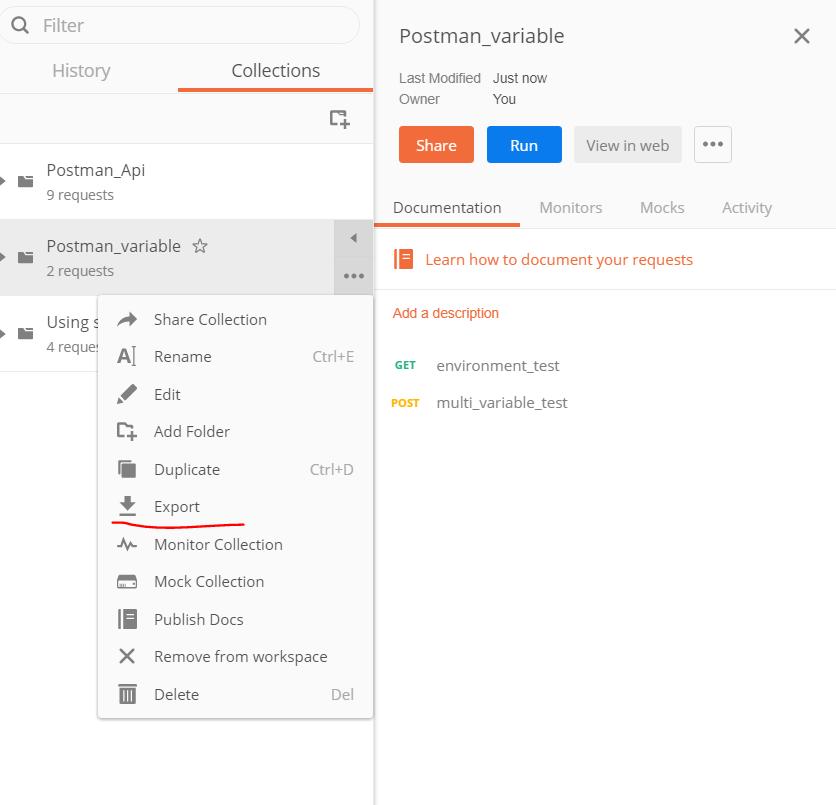The width and height of the screenshot is (836, 805).
Task: Select the Postman_Api collection name
Action: click(x=95, y=170)
